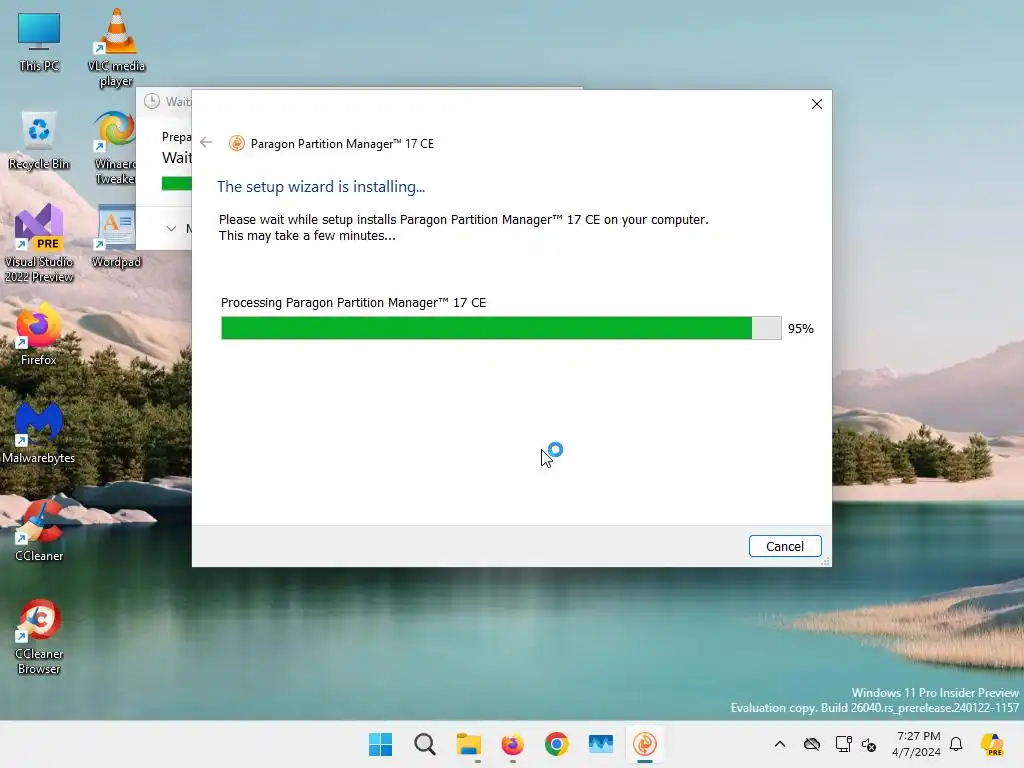
Task: Click the PRE badge icon in tray corner
Action: [x=993, y=744]
